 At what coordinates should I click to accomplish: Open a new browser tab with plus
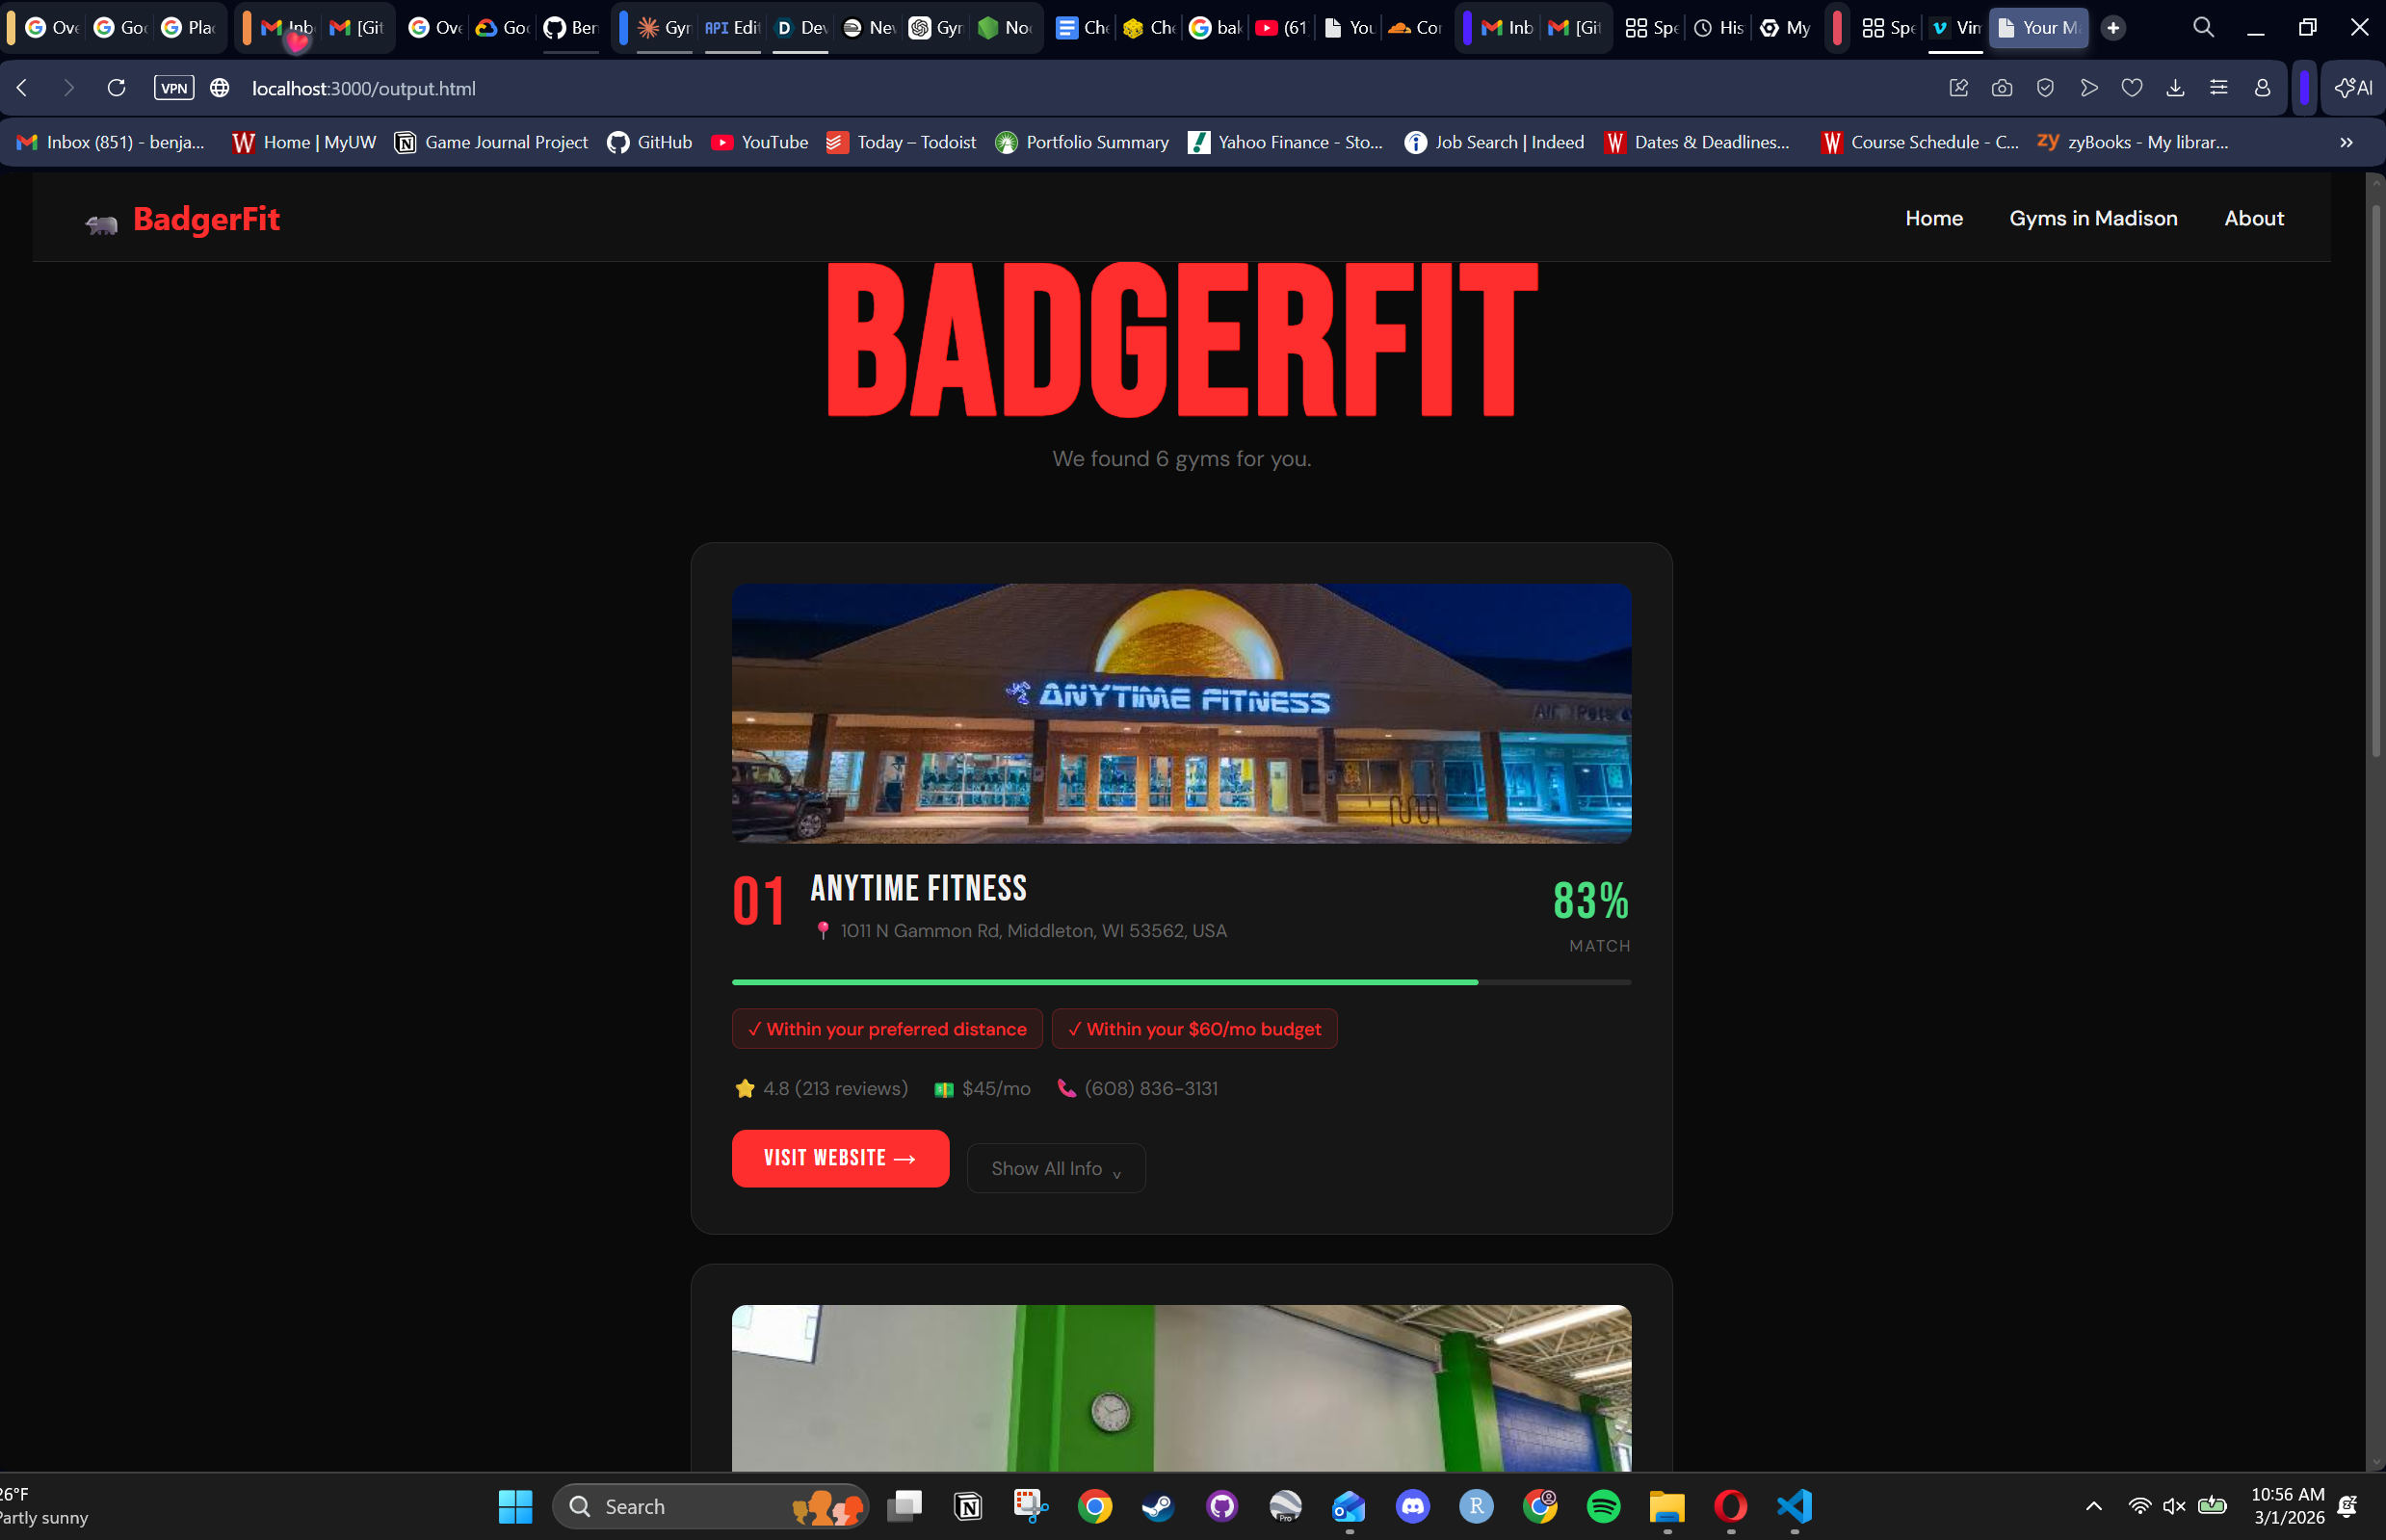pyautogui.click(x=2113, y=28)
